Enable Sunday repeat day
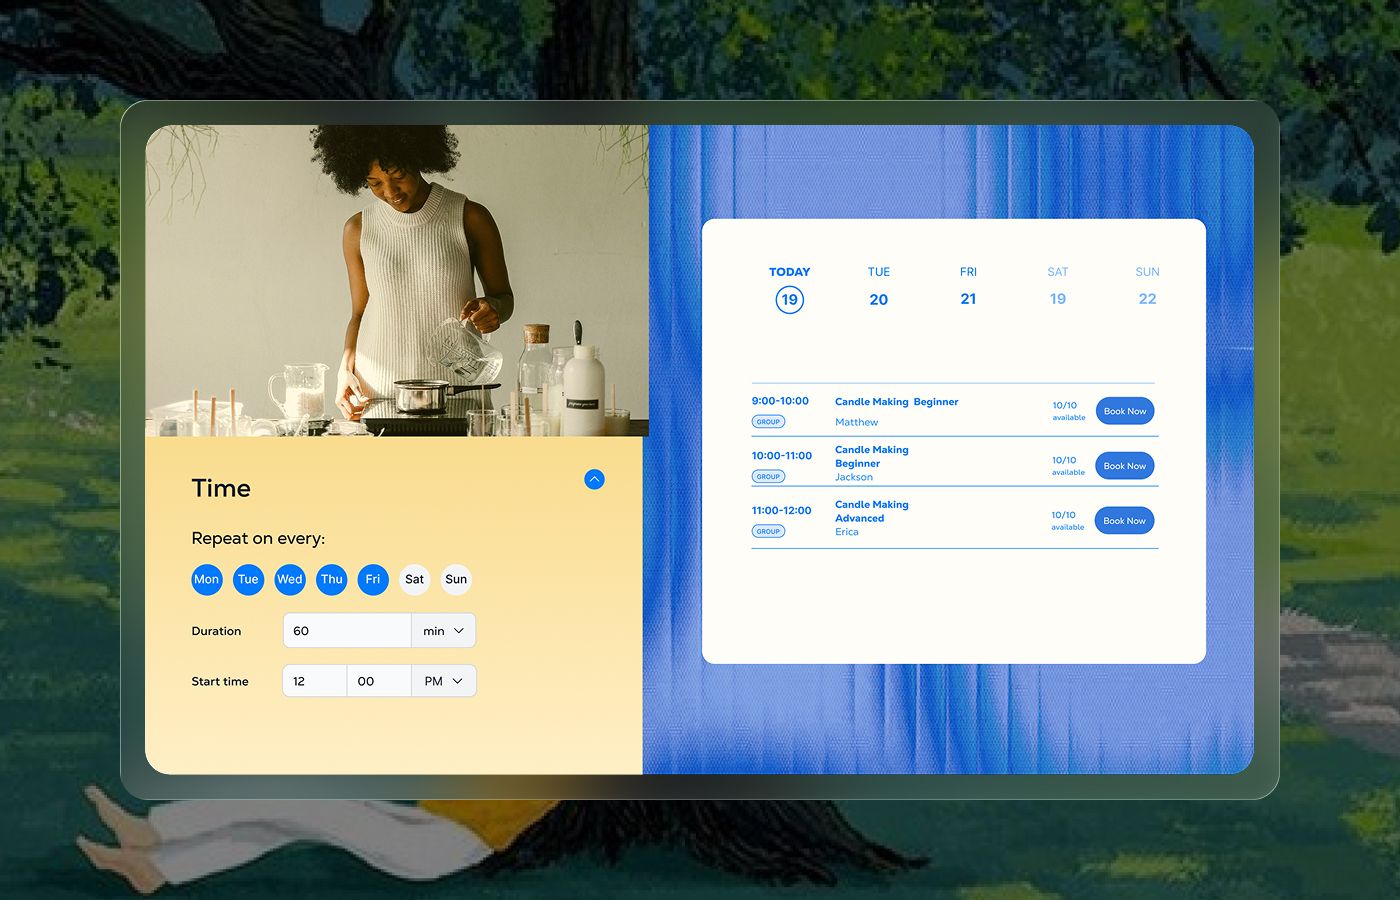The height and width of the screenshot is (900, 1400). (456, 579)
